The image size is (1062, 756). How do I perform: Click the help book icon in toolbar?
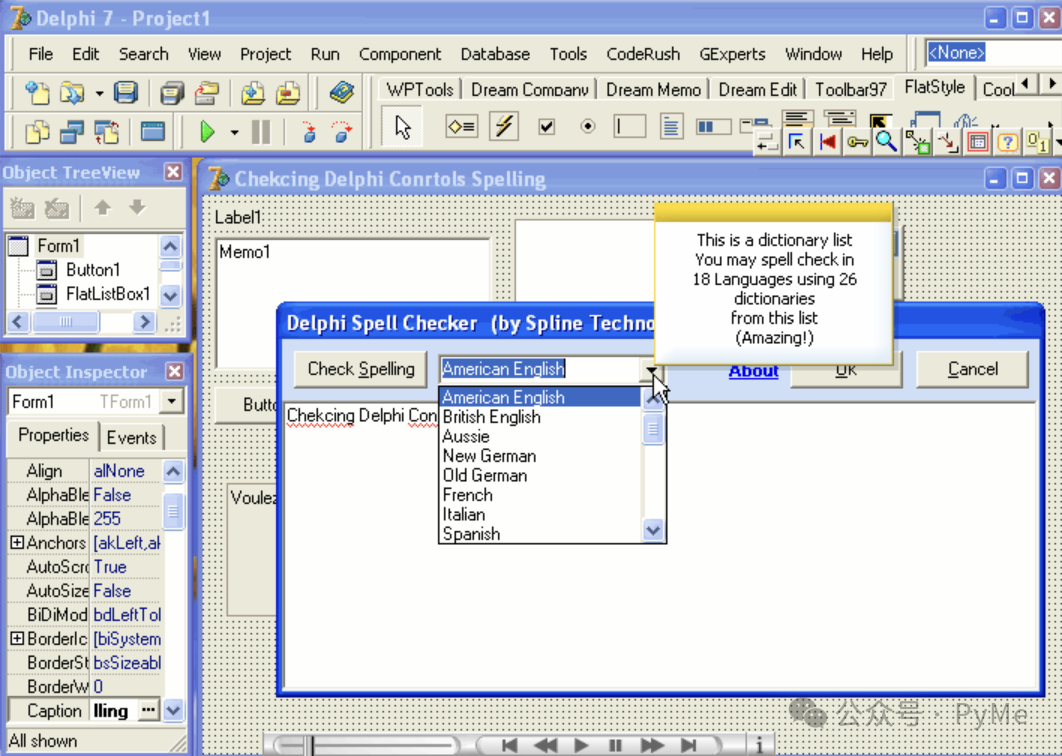coord(342,93)
